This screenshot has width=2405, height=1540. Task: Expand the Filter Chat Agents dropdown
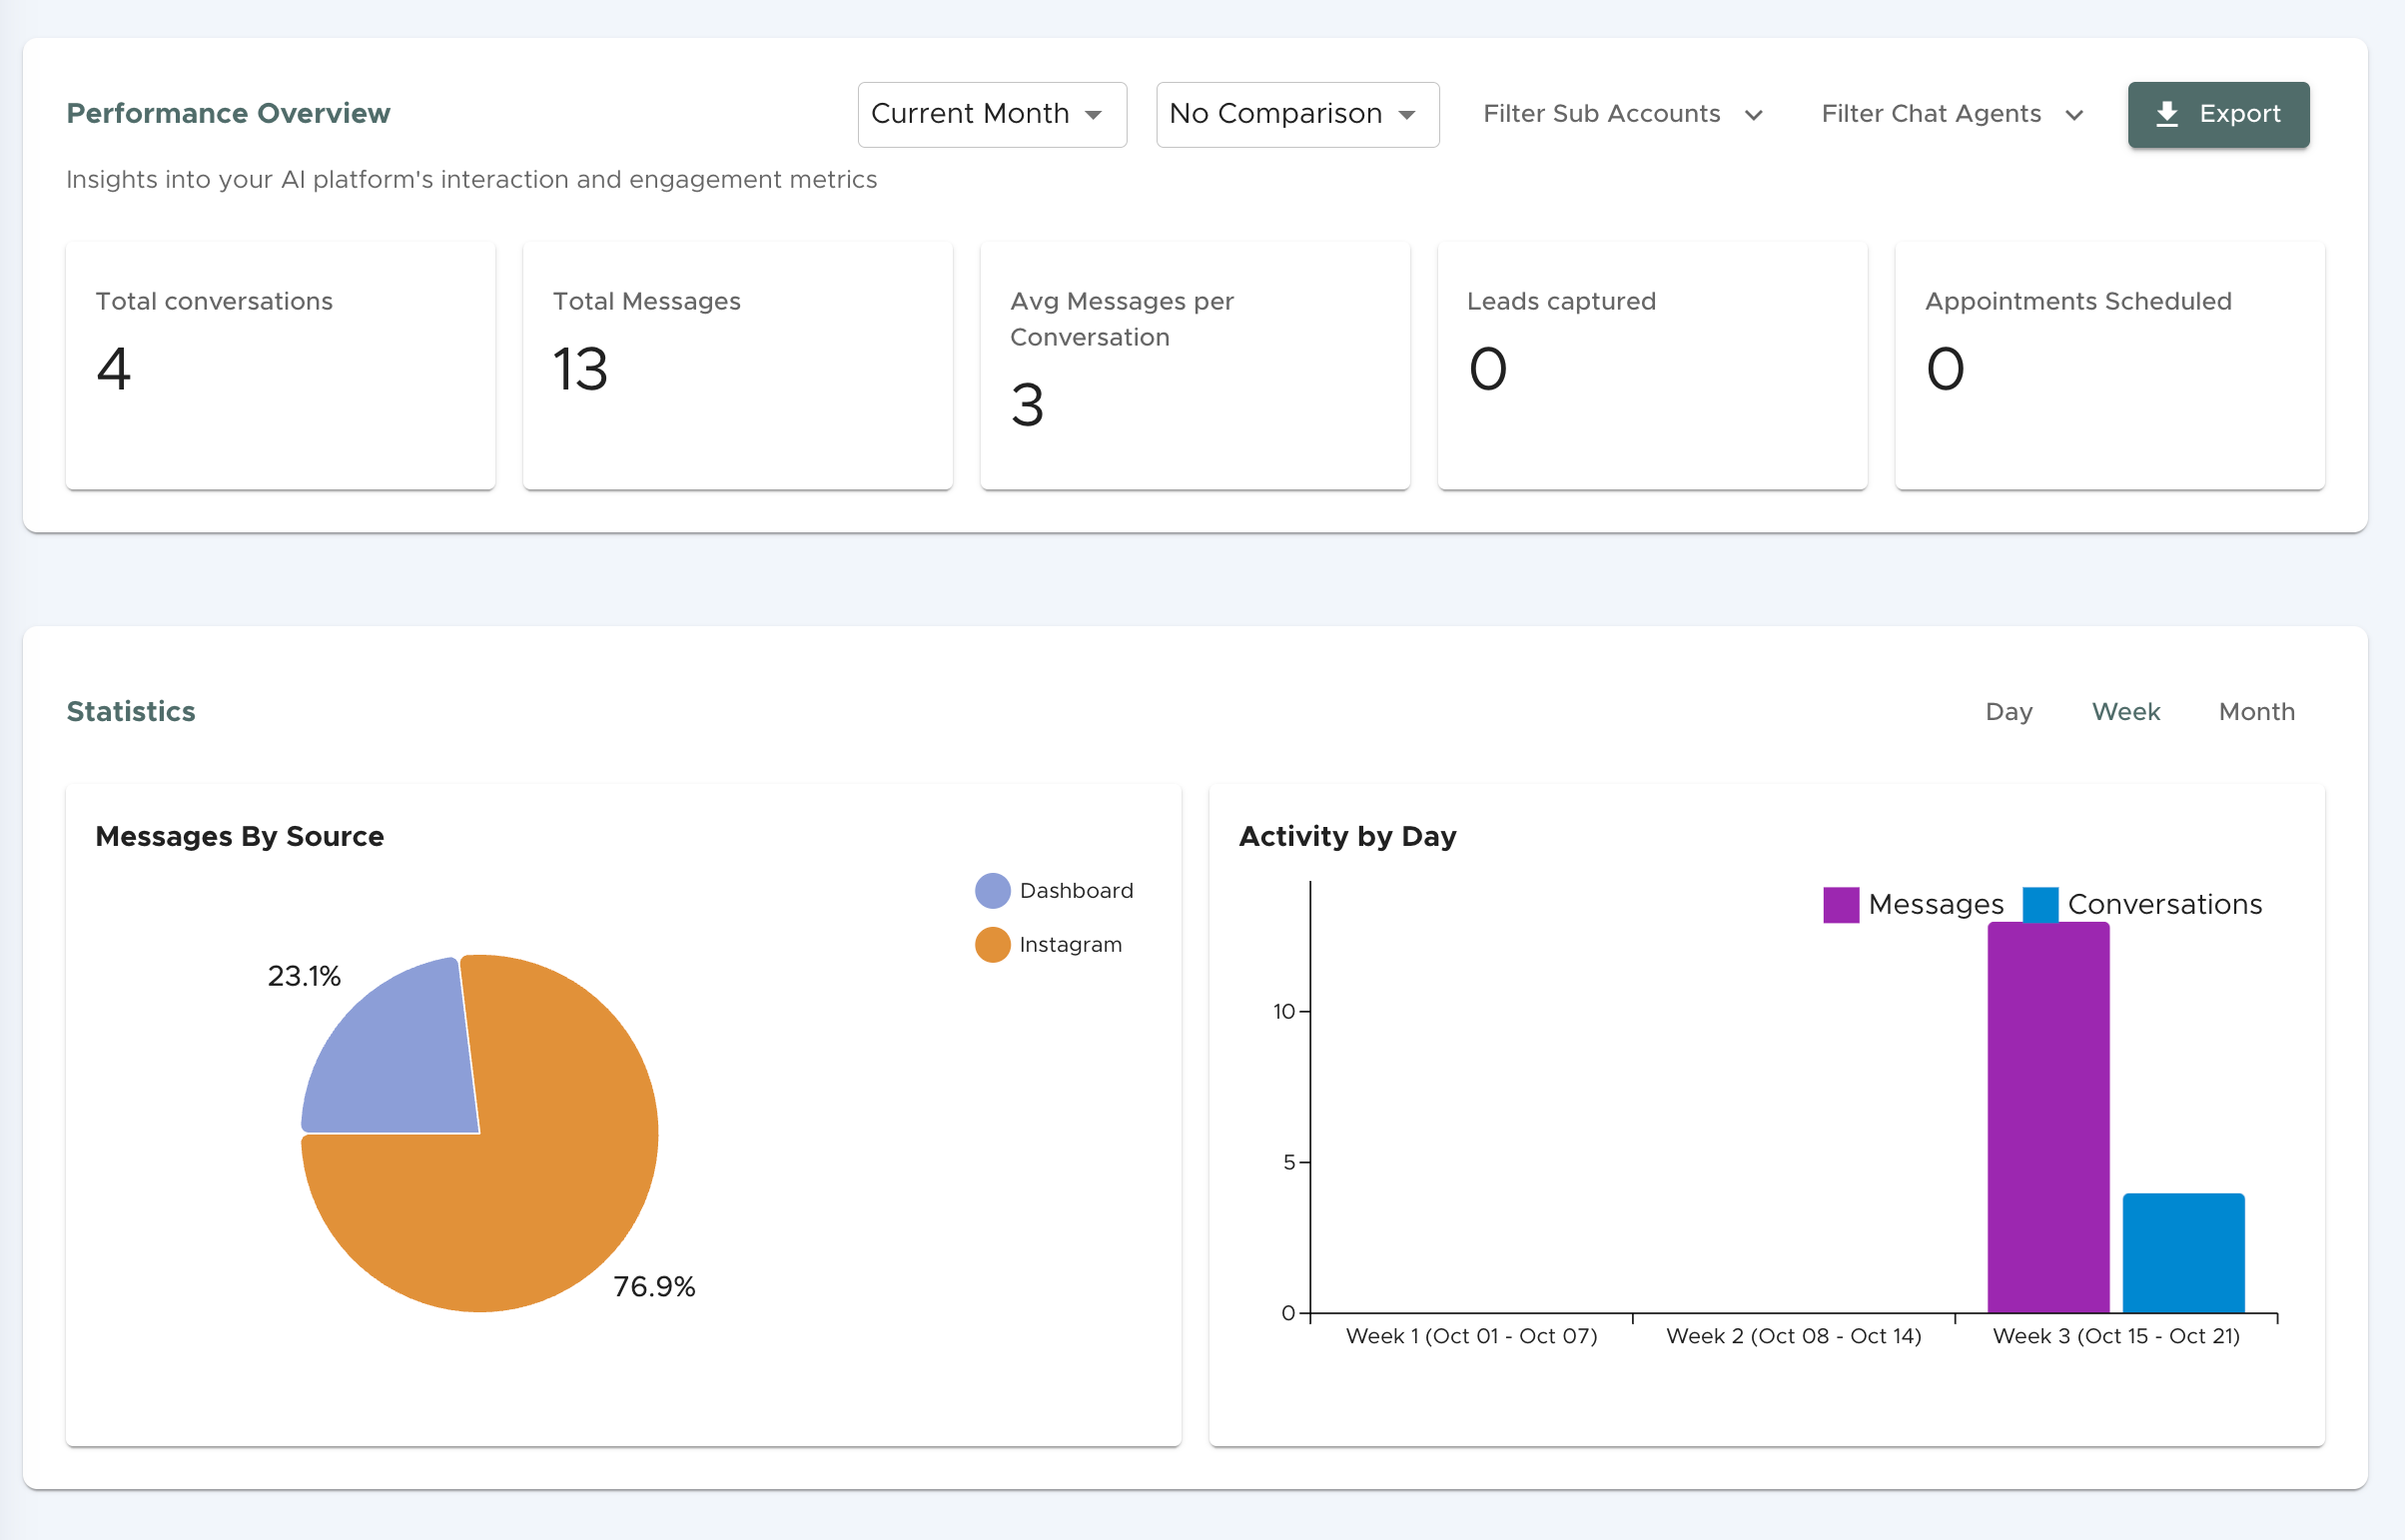[x=1931, y=114]
